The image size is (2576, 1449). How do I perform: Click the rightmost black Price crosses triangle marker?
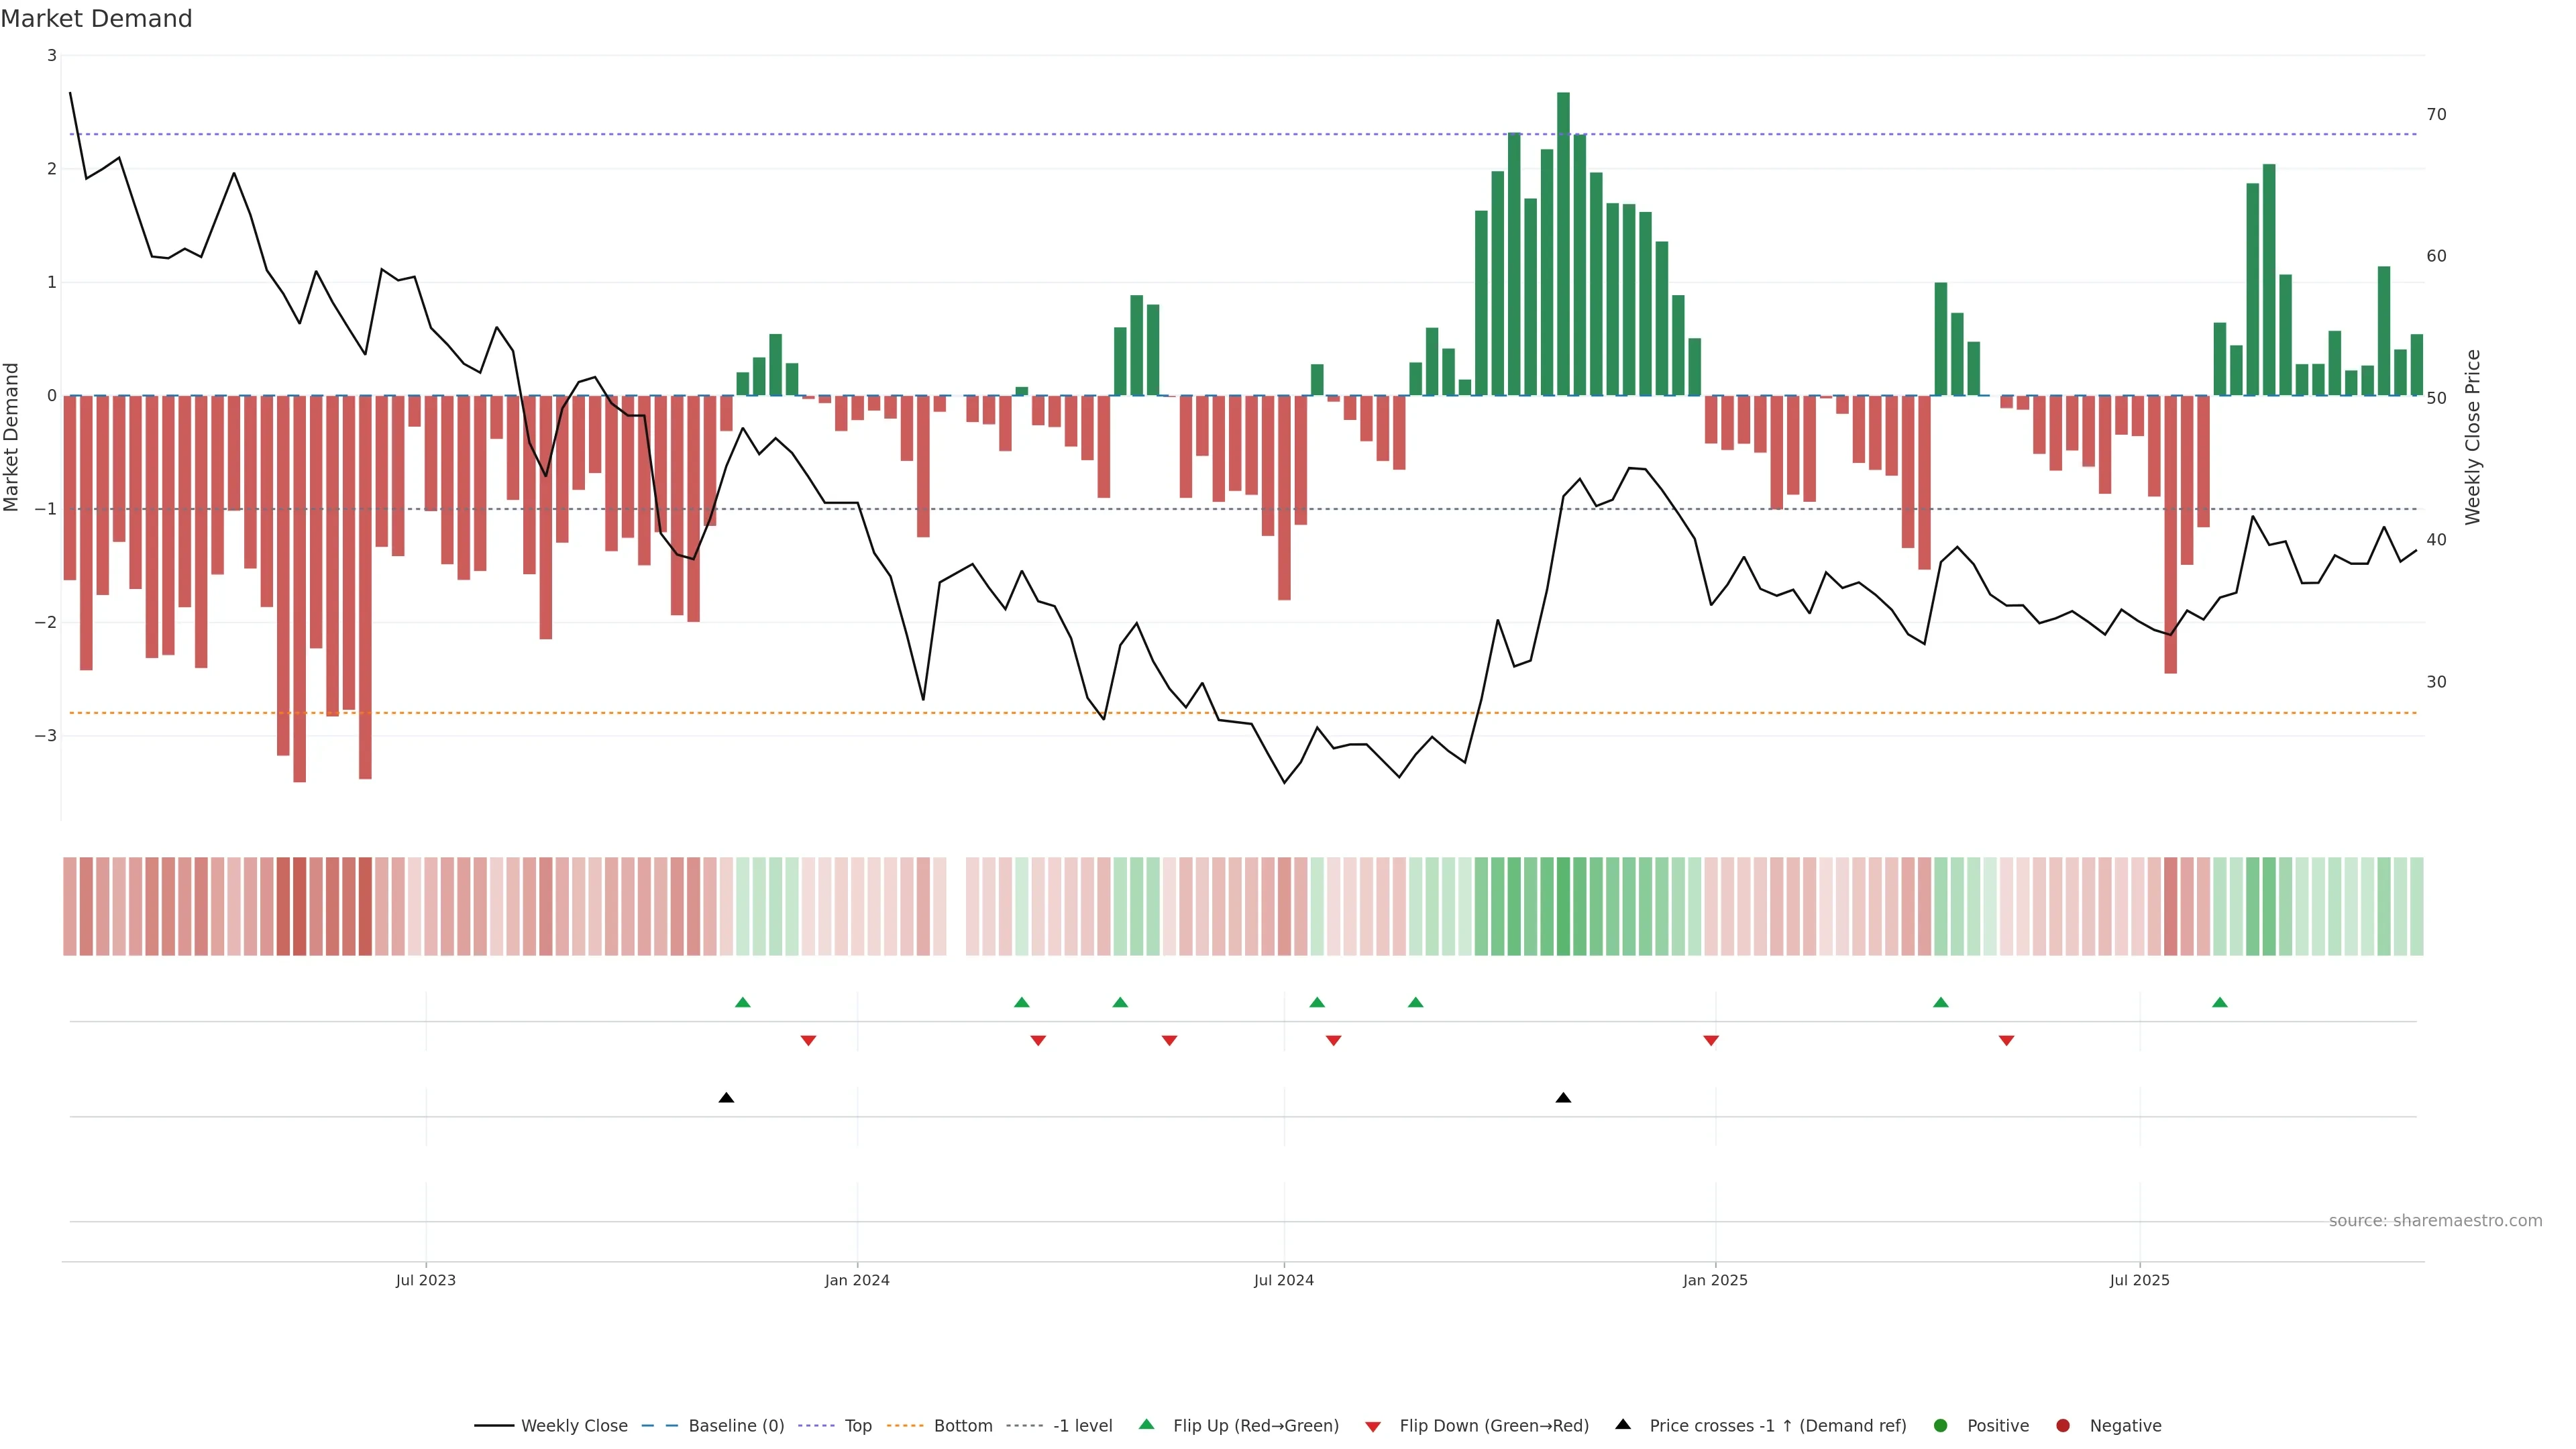click(1563, 1098)
